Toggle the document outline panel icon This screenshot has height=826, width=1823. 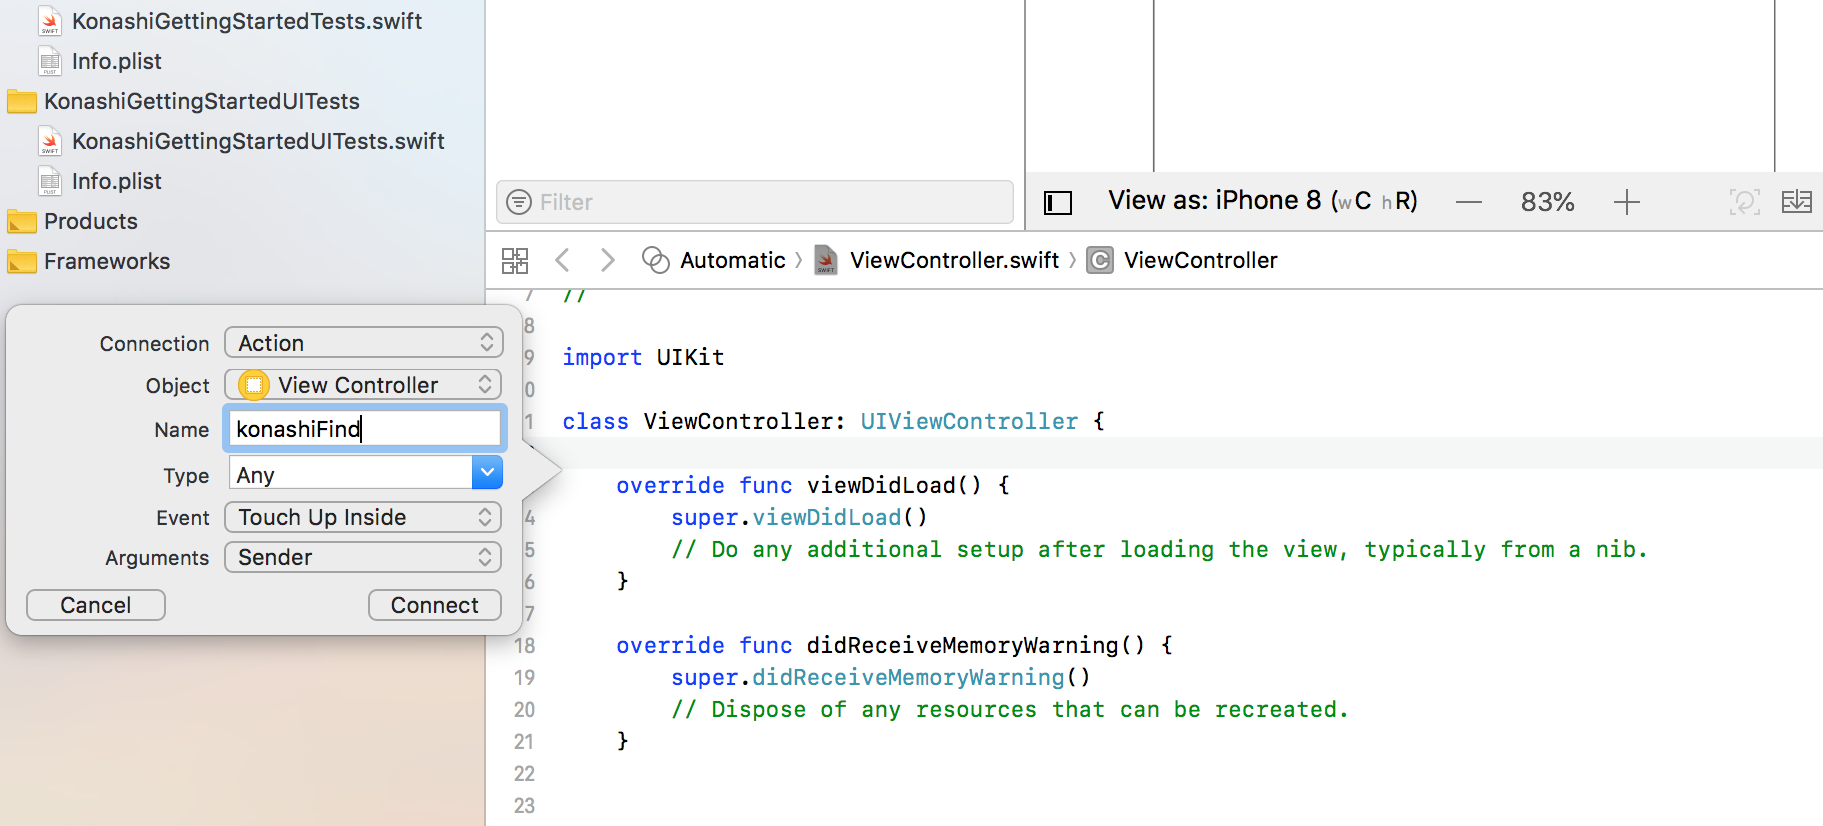1057,203
